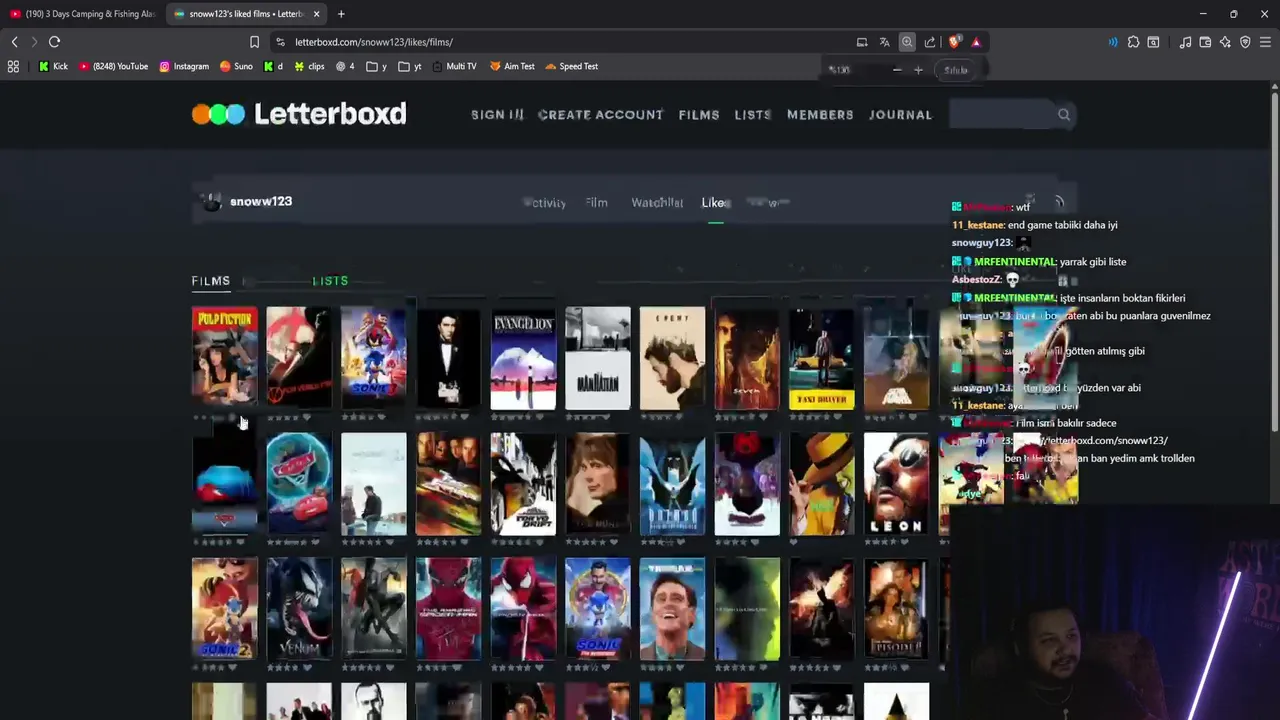Open the Seven poster
This screenshot has height=720, width=1280.
[747, 358]
